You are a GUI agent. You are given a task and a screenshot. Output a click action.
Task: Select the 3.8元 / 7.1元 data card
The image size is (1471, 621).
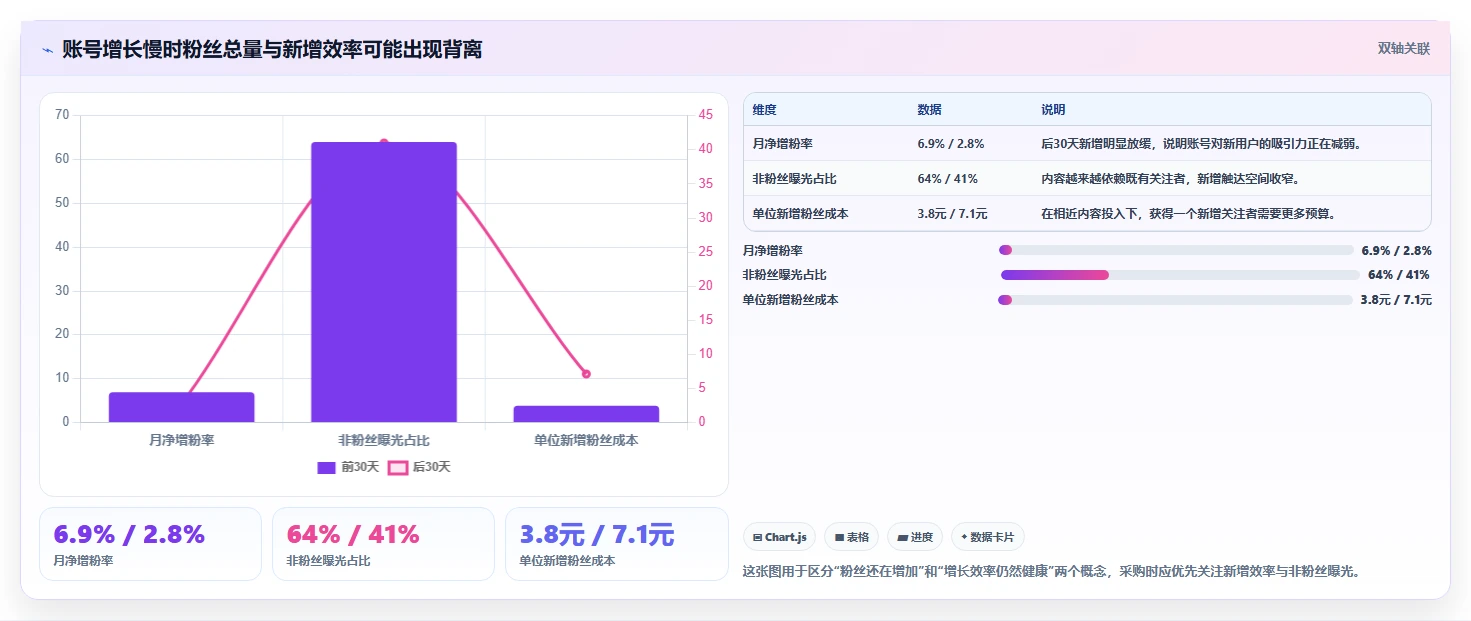[x=616, y=544]
